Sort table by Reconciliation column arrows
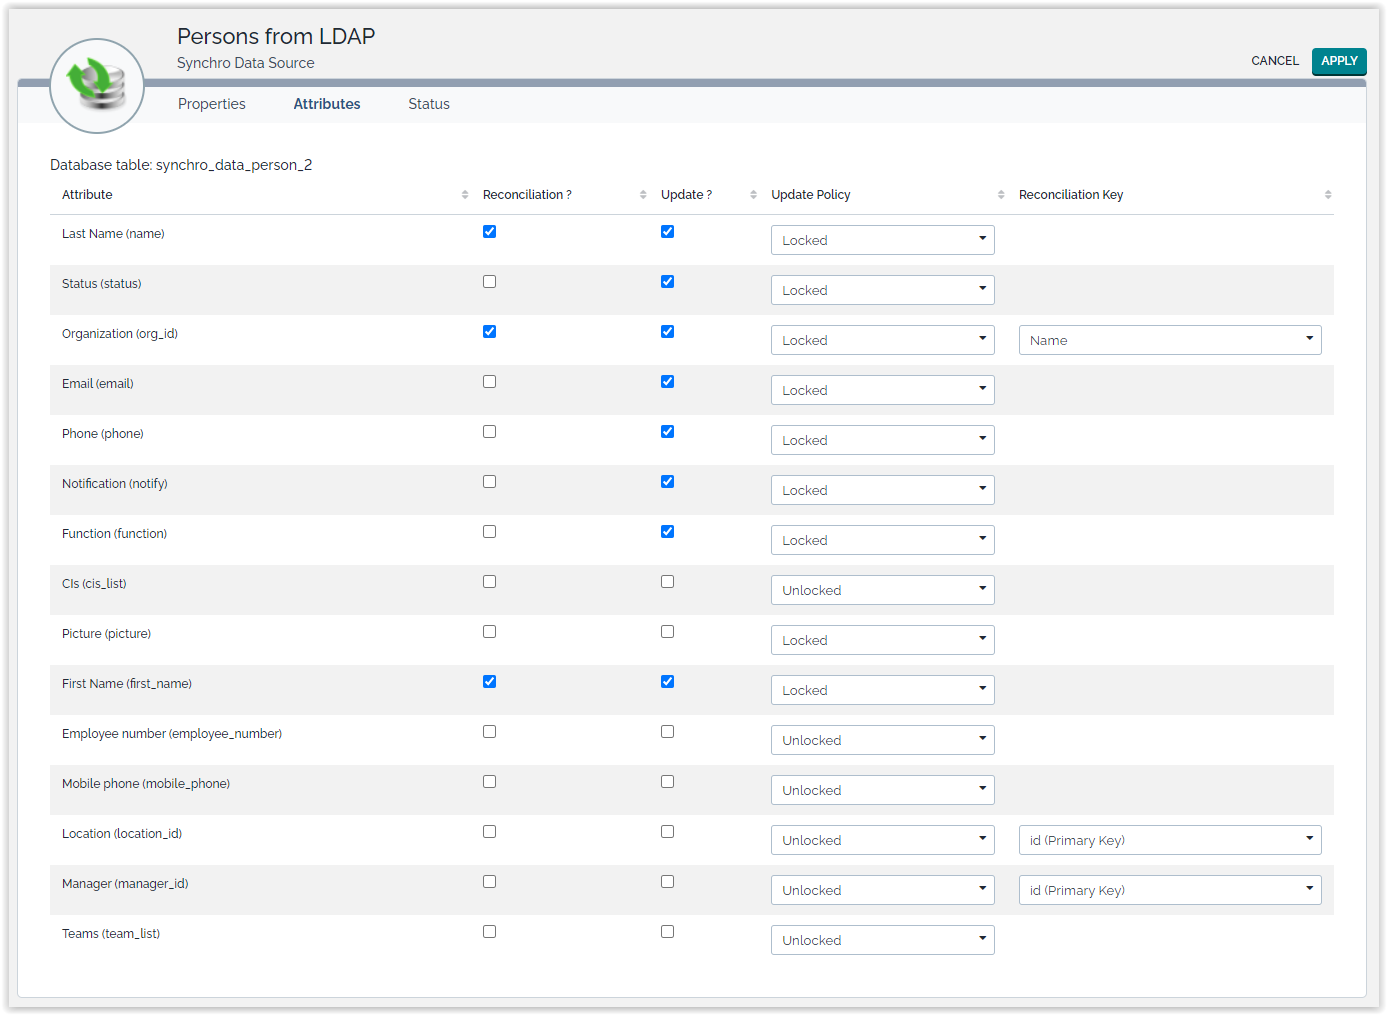Image resolution: width=1387 pixels, height=1015 pixels. point(643,195)
